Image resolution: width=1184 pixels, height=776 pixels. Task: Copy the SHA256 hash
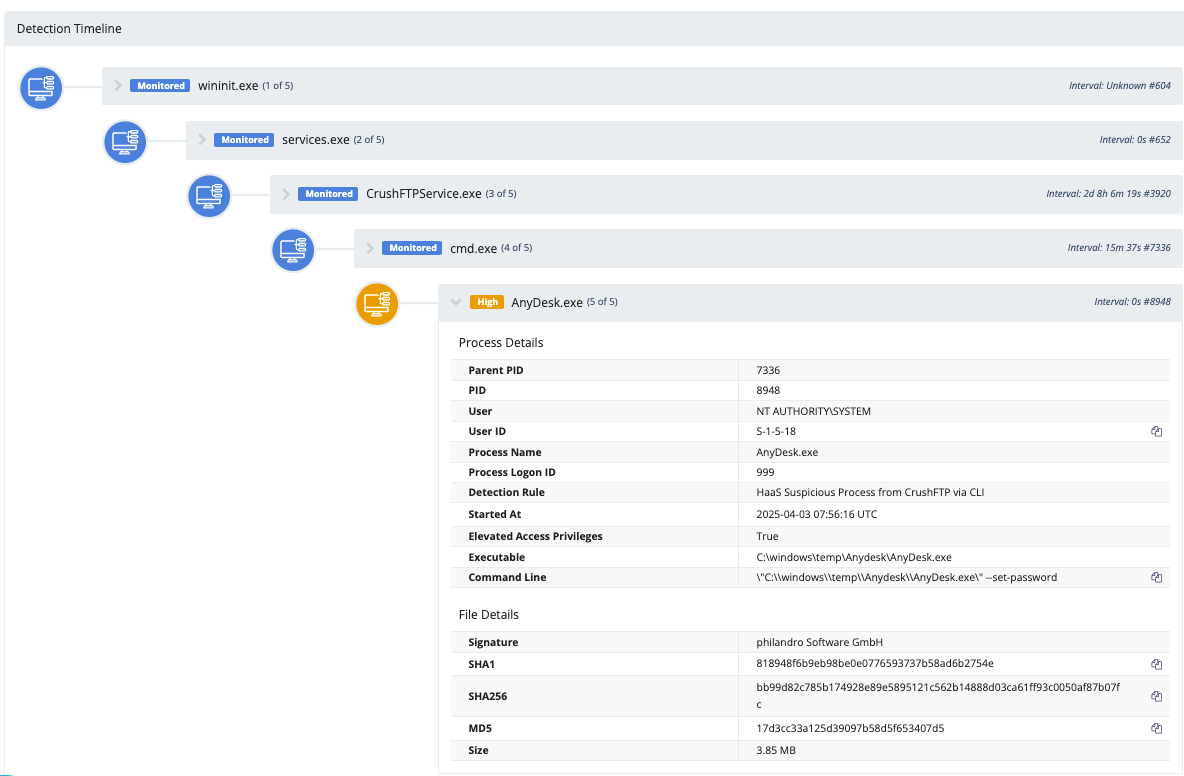[1156, 696]
